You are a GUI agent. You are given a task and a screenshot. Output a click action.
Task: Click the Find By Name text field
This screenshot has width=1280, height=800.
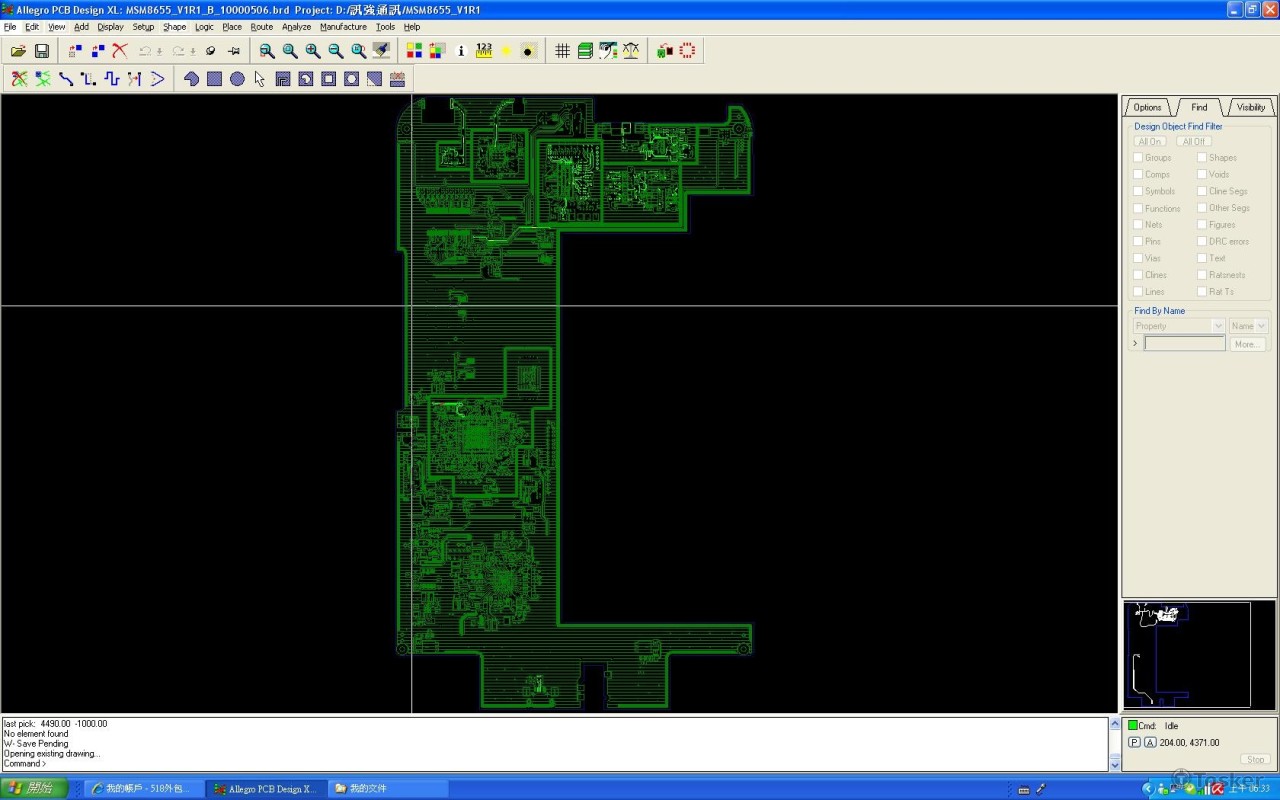(x=1184, y=344)
